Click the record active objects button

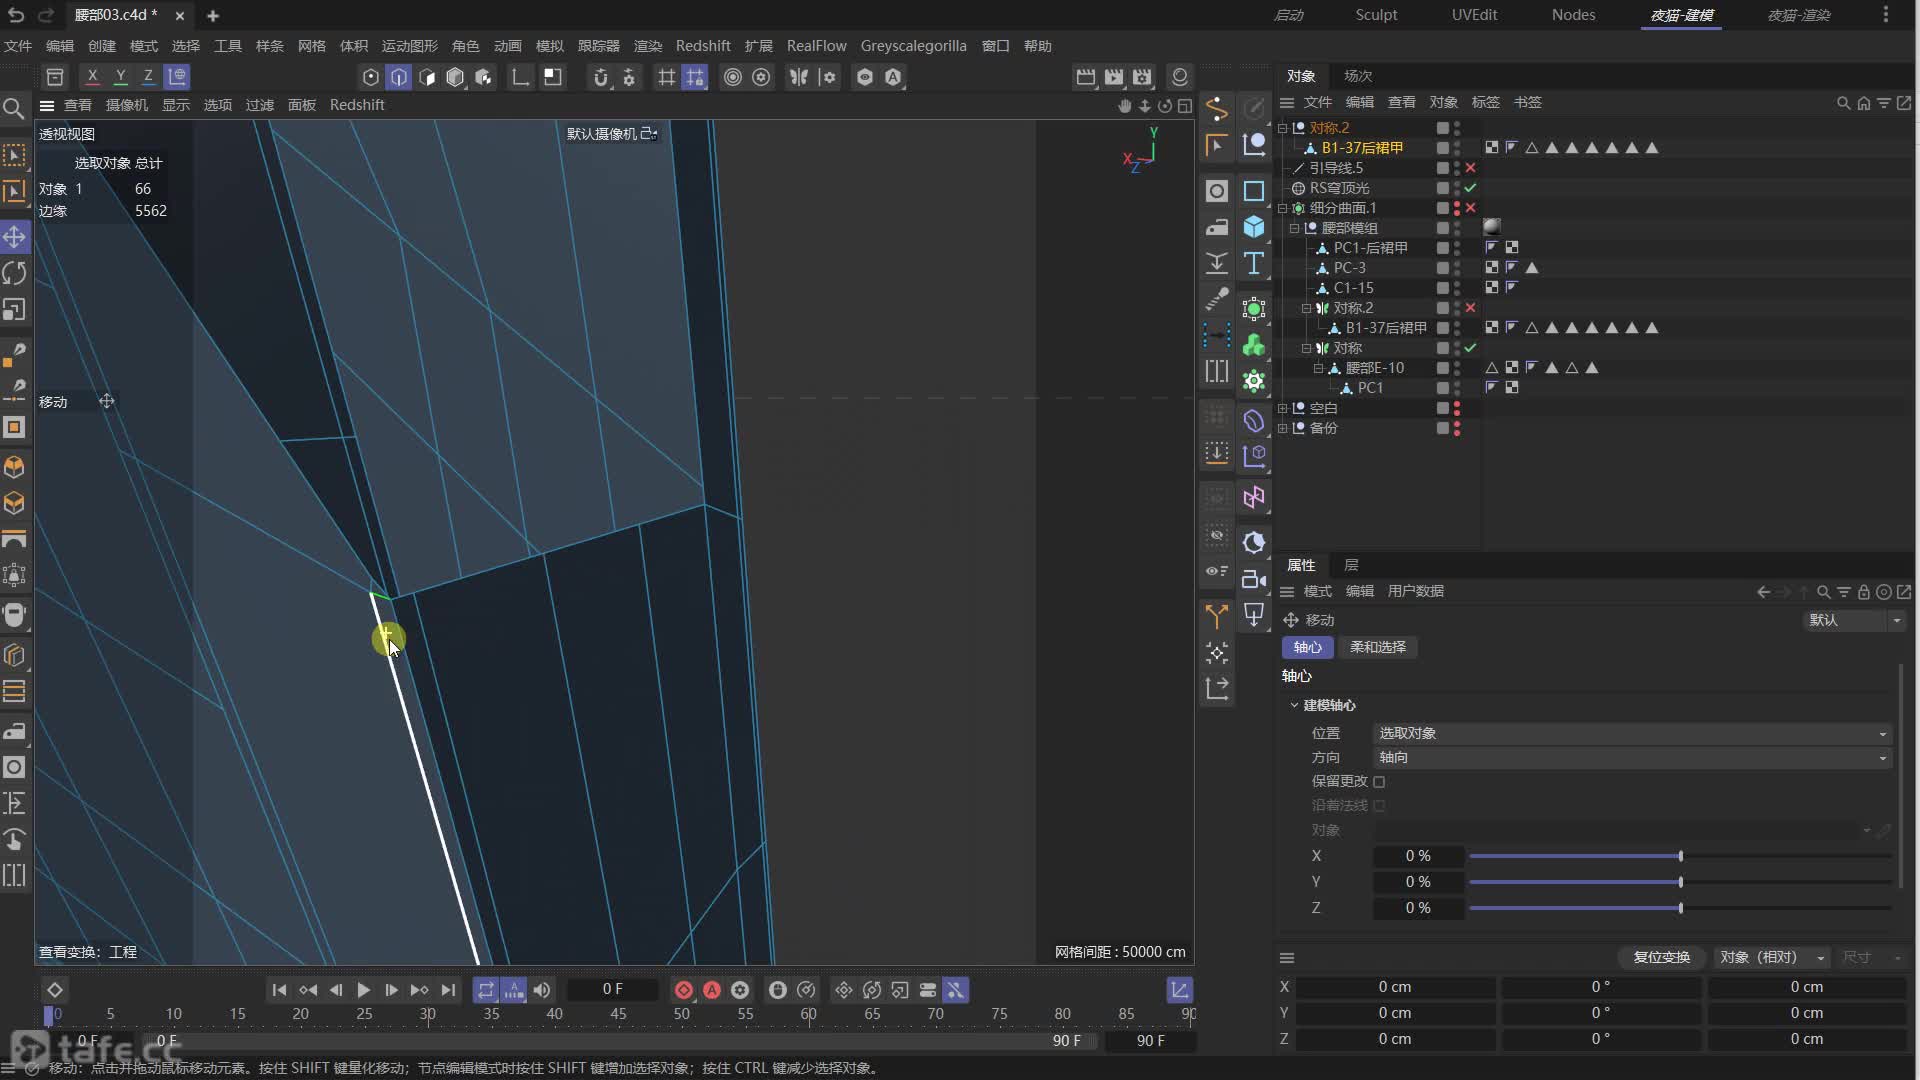[684, 990]
